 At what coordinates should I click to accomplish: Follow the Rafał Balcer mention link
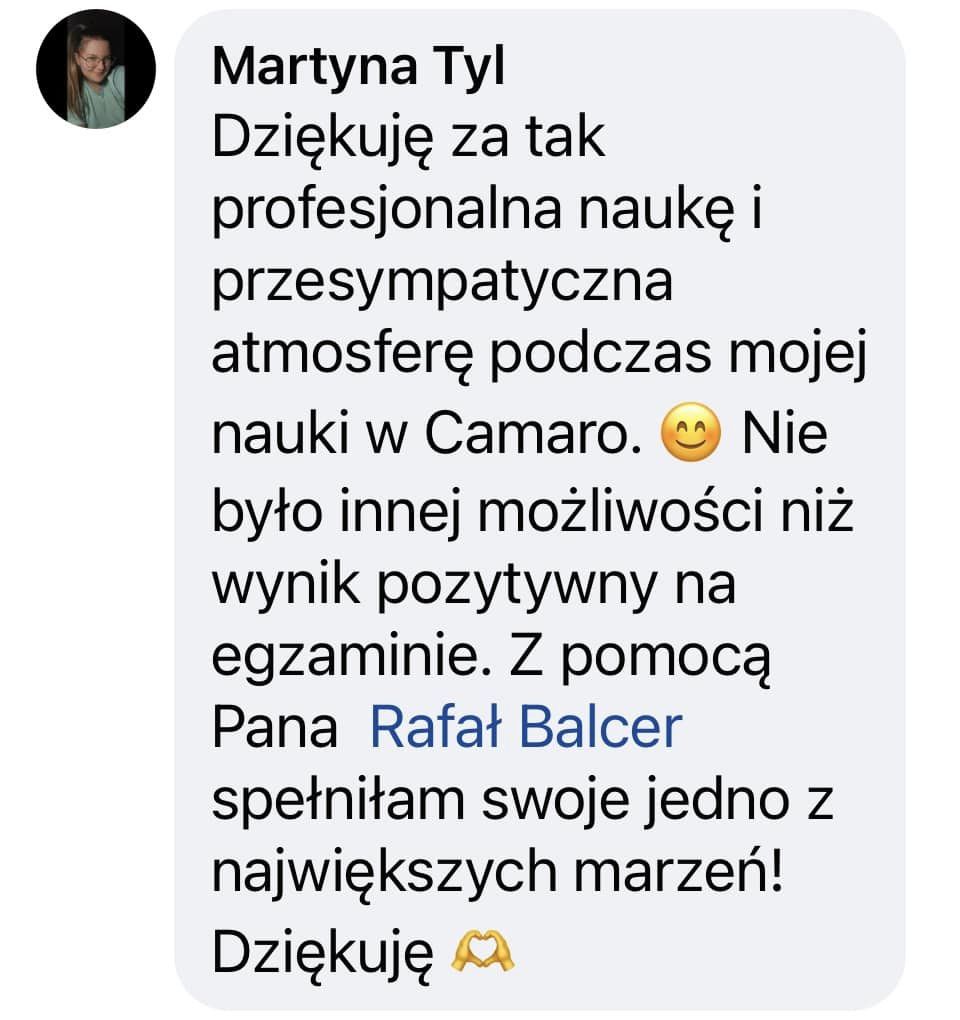(x=526, y=727)
